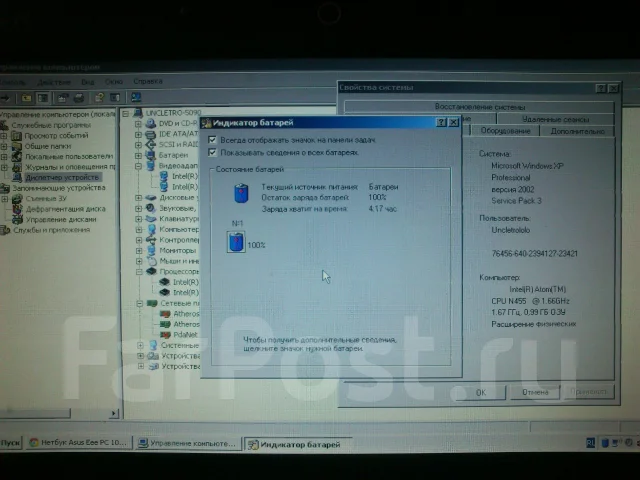
Task: Collapse the Видеоадаптеры device category
Action: 138,166
